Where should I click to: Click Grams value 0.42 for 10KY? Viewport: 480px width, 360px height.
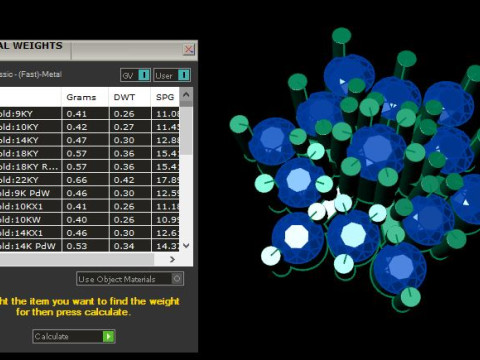[x=77, y=127]
